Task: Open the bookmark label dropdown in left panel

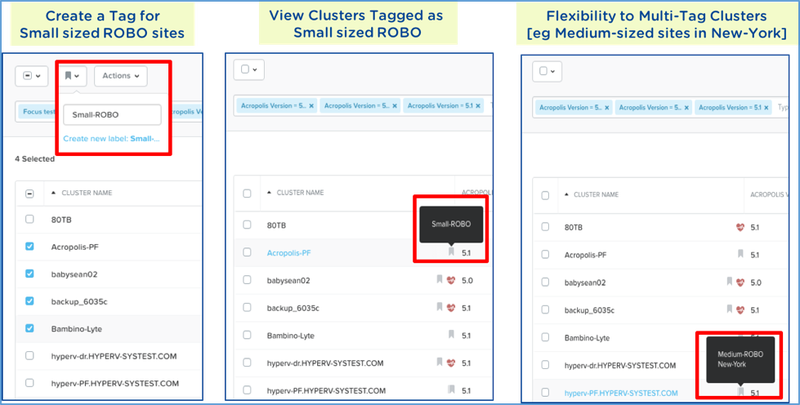Action: click(72, 76)
